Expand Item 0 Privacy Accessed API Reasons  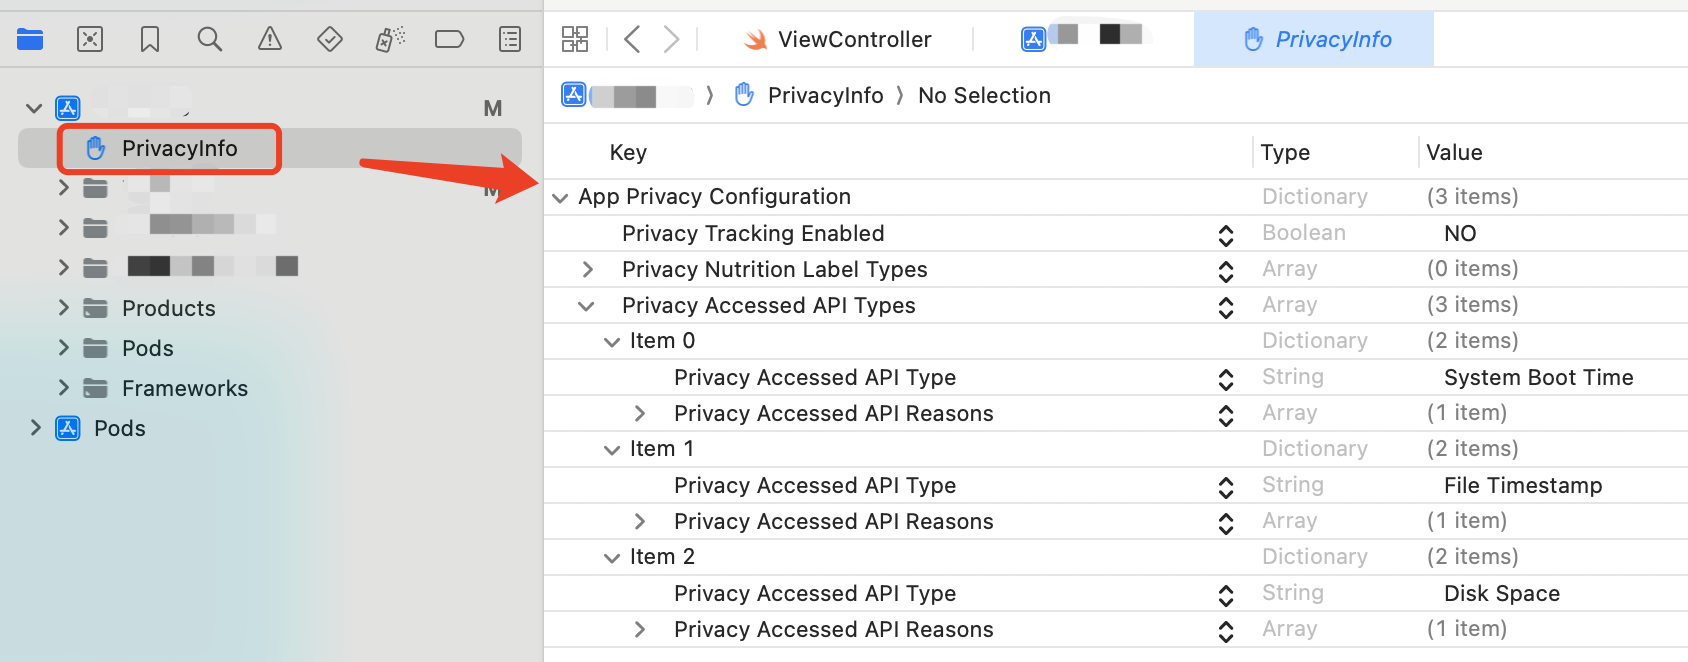[x=640, y=414]
